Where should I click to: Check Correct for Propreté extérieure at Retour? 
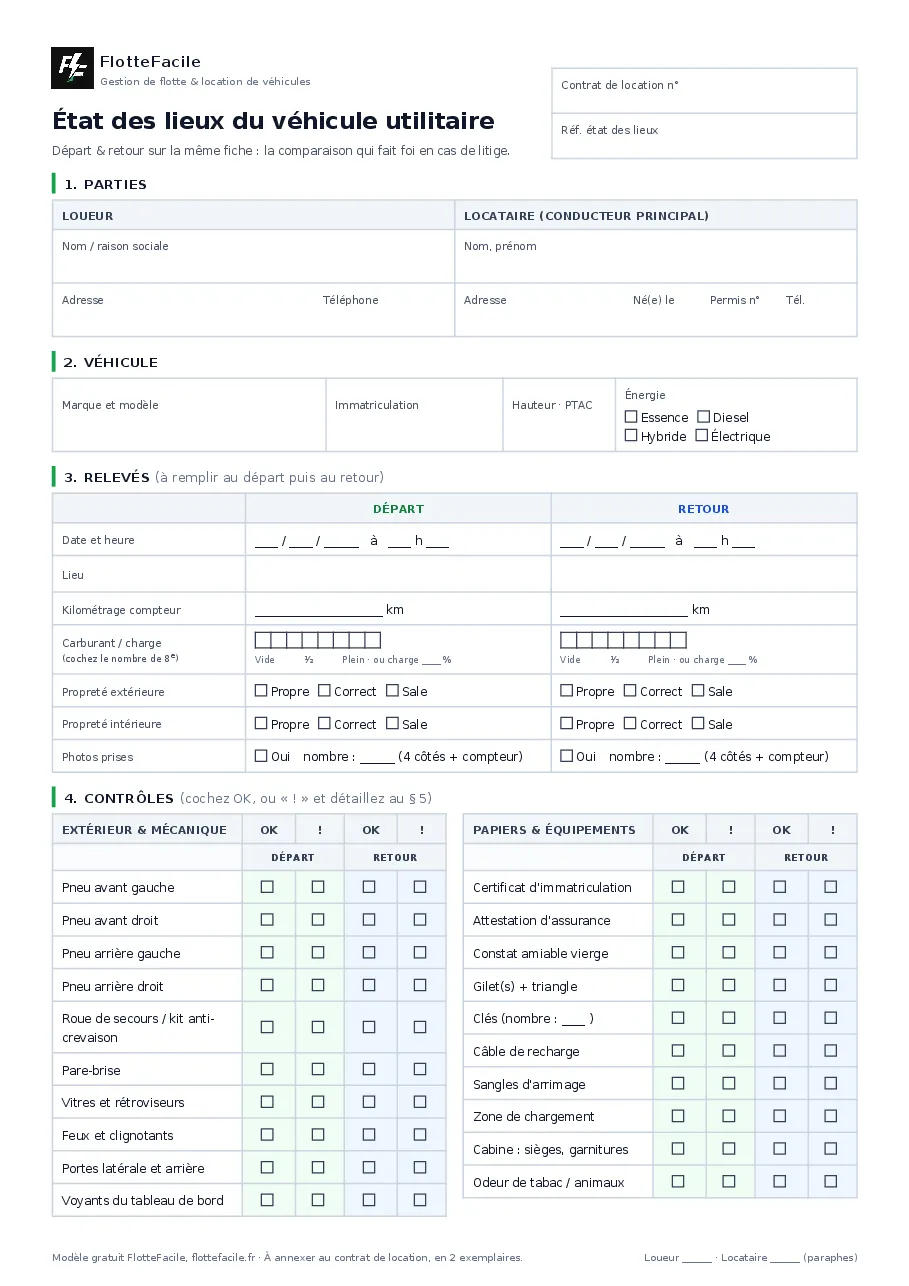(x=630, y=691)
